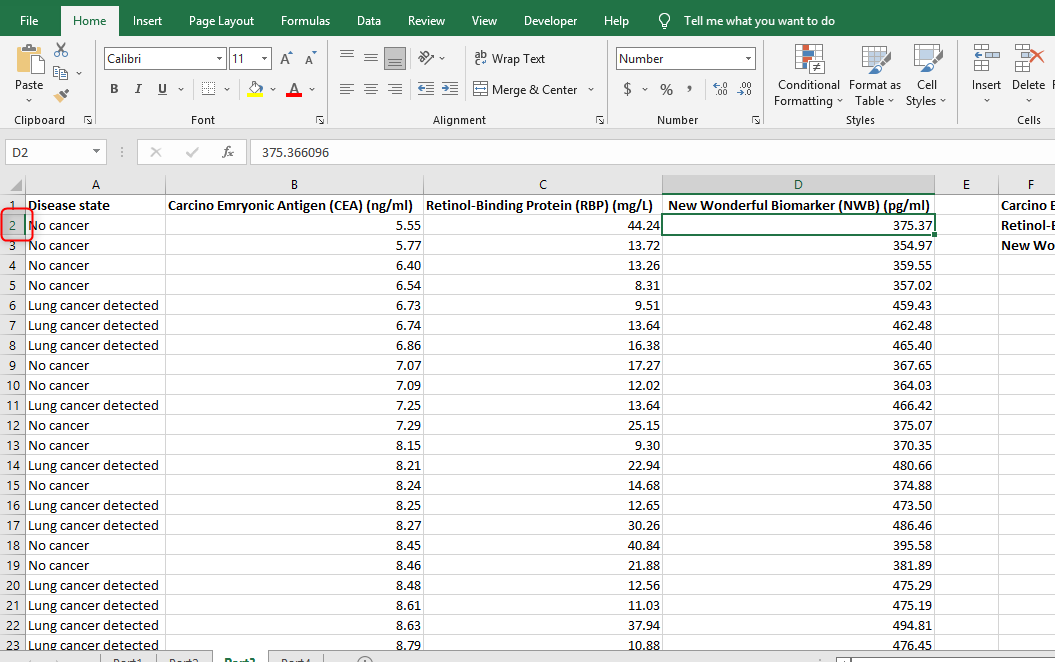Open the Font group dialog launcher
This screenshot has height=662, width=1055.
tap(320, 120)
